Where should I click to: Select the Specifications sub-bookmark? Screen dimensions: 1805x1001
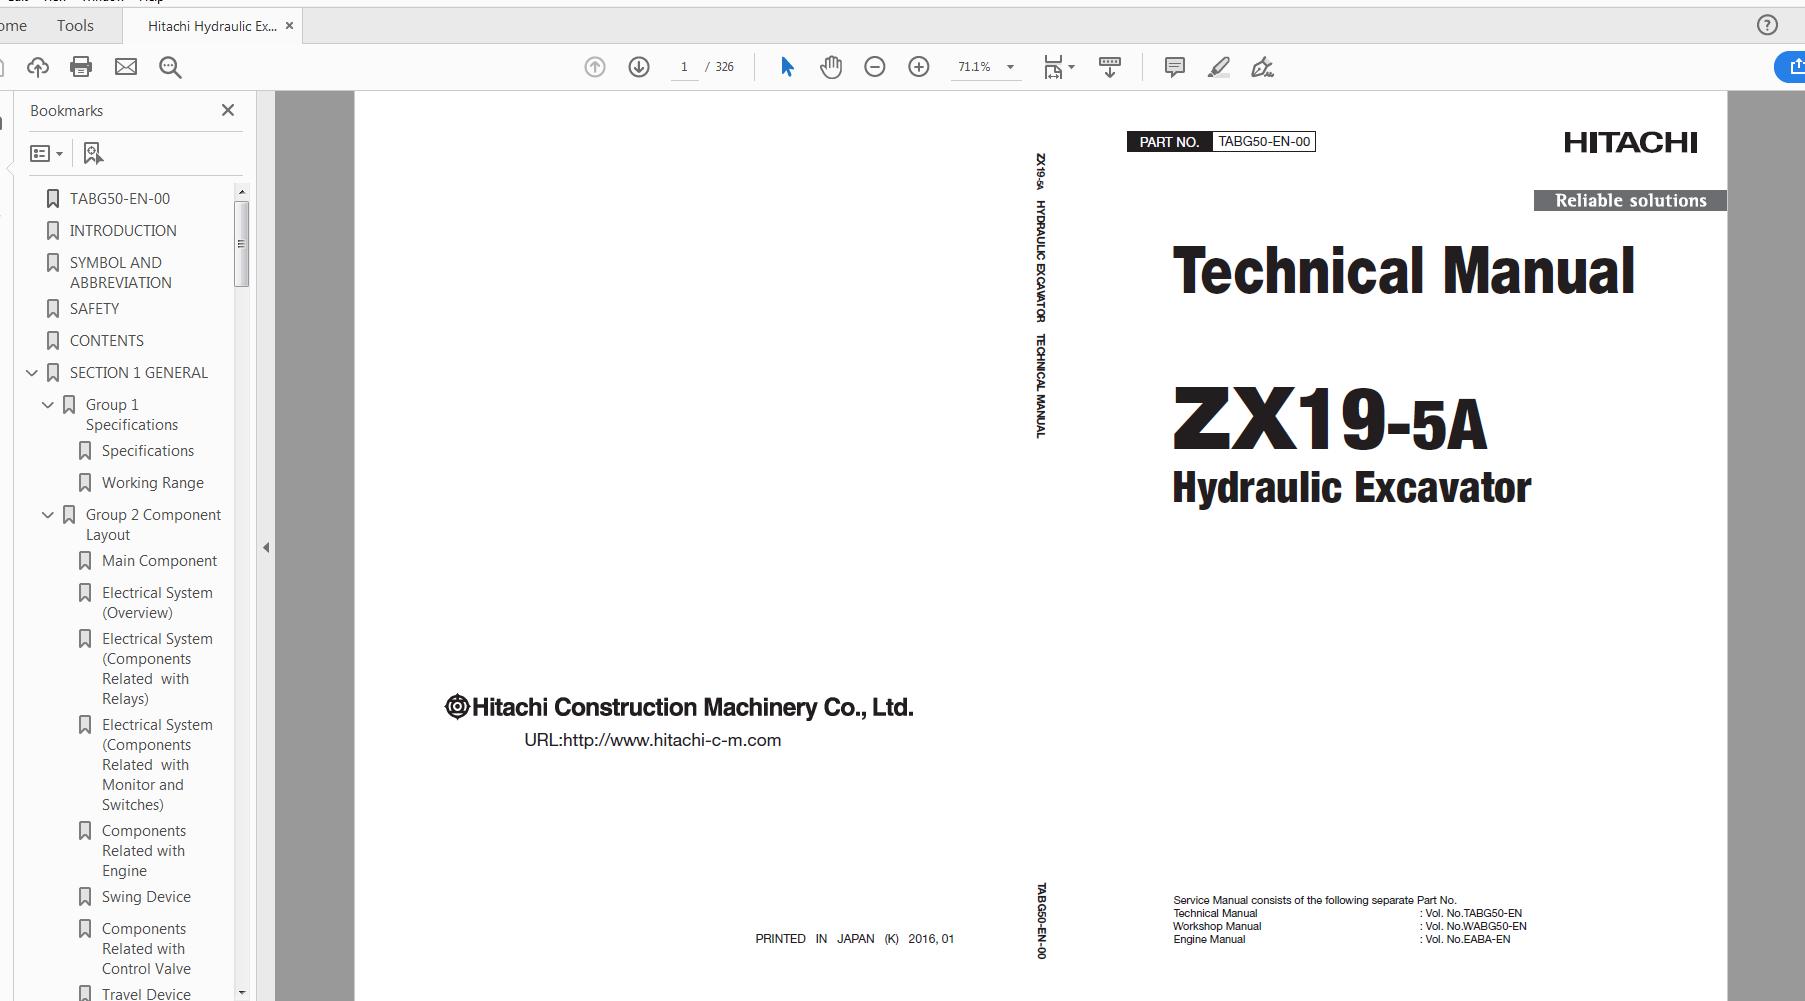click(148, 450)
